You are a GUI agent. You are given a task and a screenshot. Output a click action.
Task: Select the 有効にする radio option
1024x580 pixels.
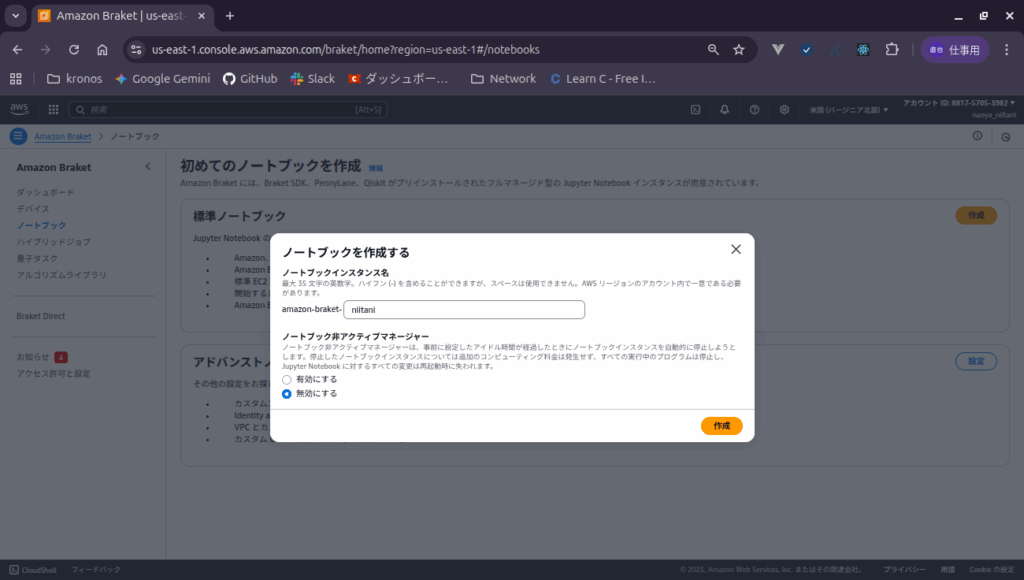[287, 379]
